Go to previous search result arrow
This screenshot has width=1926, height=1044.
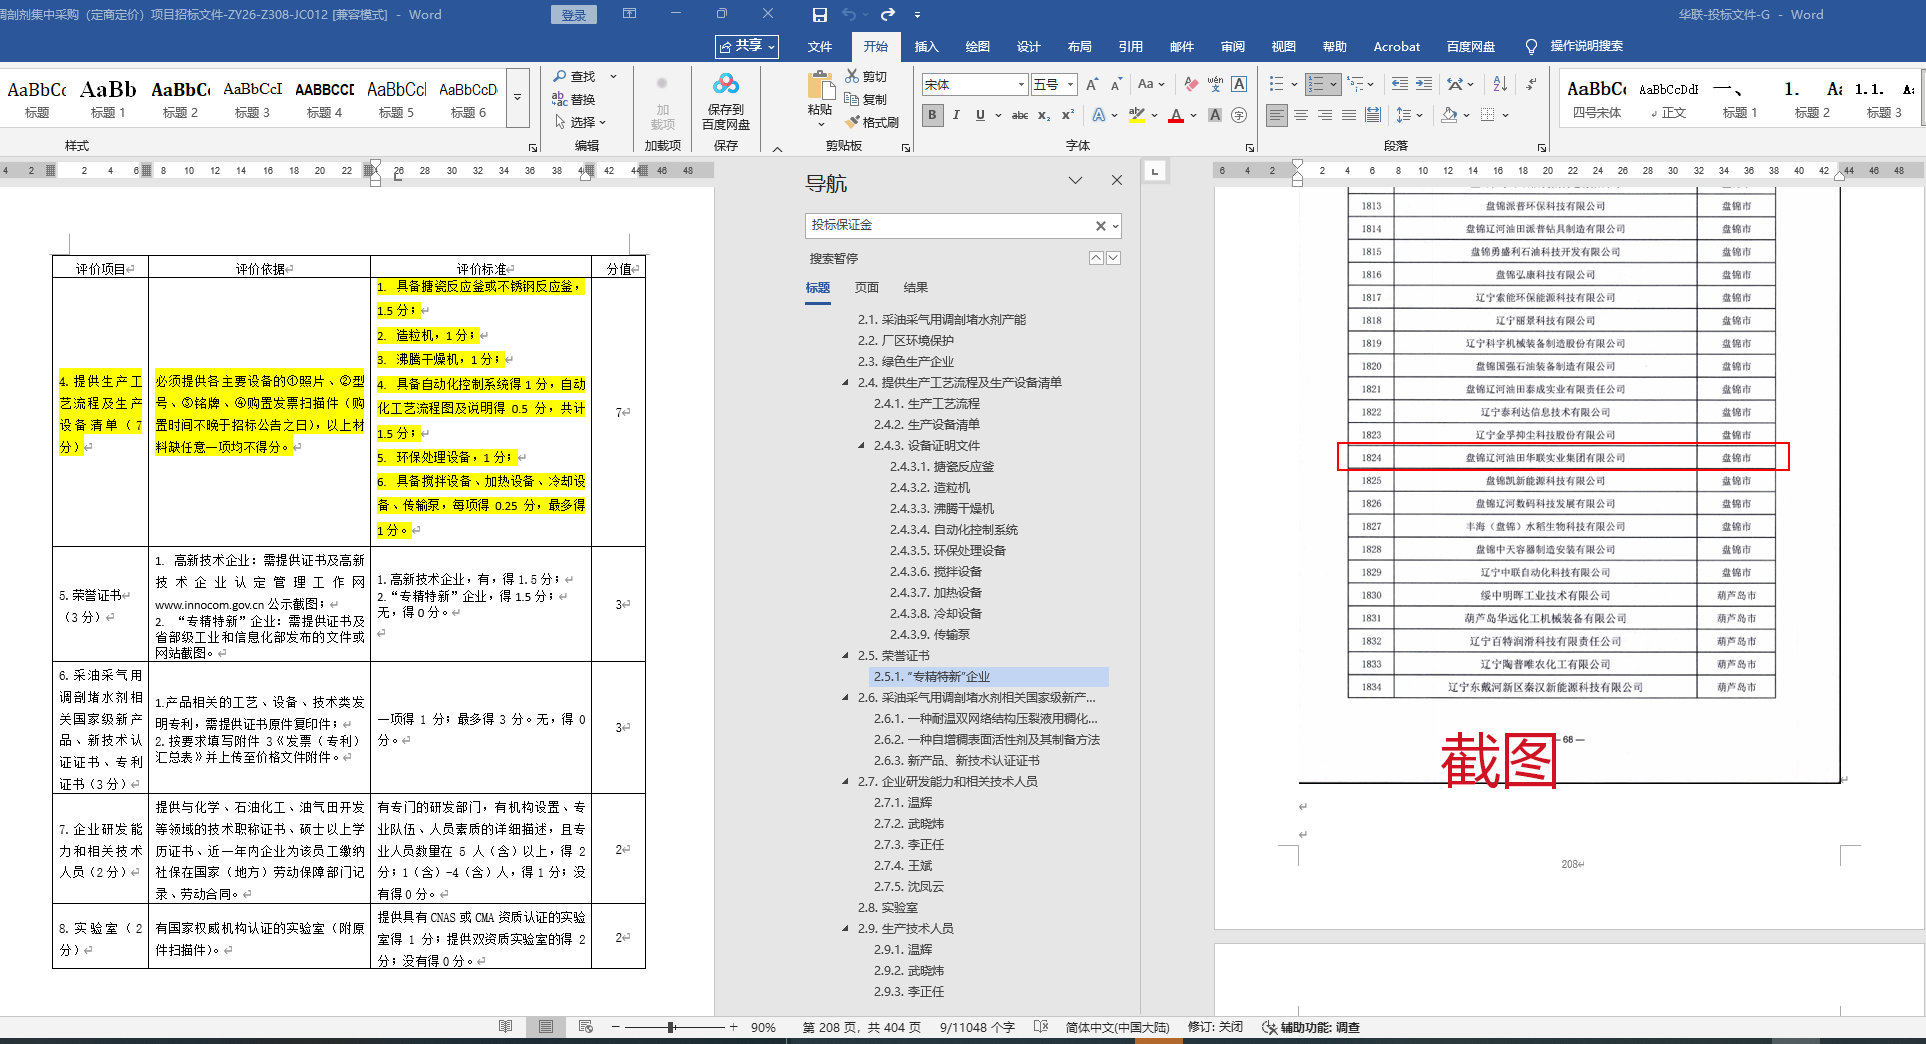click(1096, 258)
